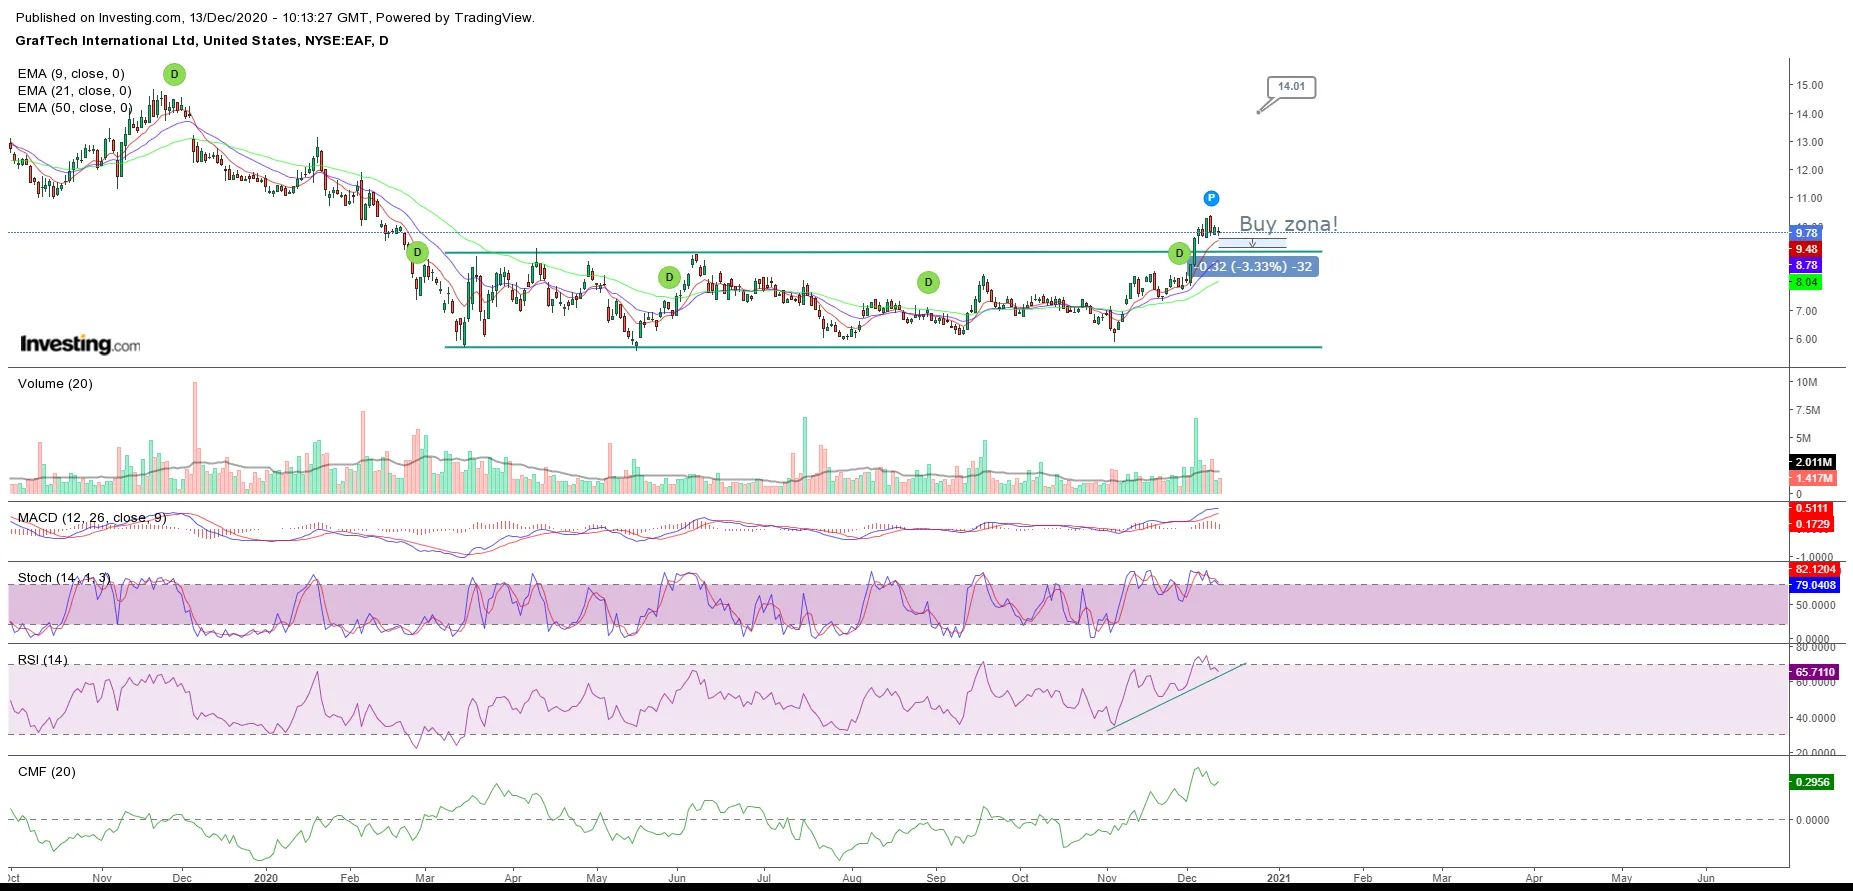
Task: Click the 9.78 last price tag
Action: point(1806,233)
